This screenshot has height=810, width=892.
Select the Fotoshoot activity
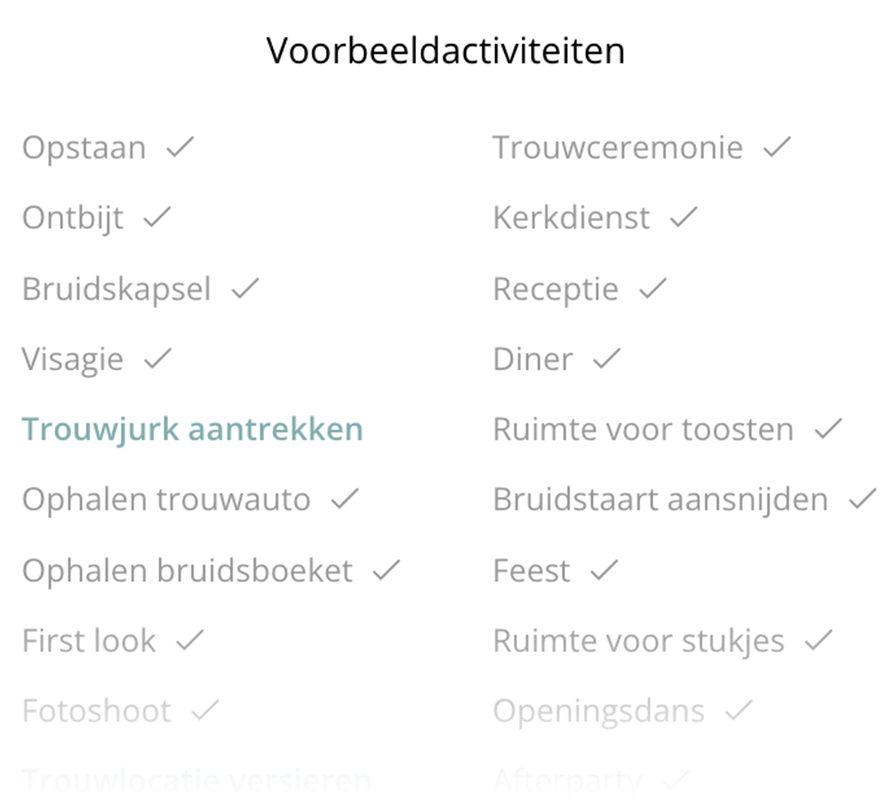point(96,711)
